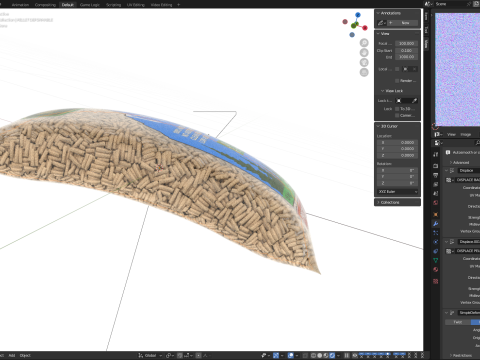
Task: Switch to the Compositing workspace tab
Action: tap(45, 5)
